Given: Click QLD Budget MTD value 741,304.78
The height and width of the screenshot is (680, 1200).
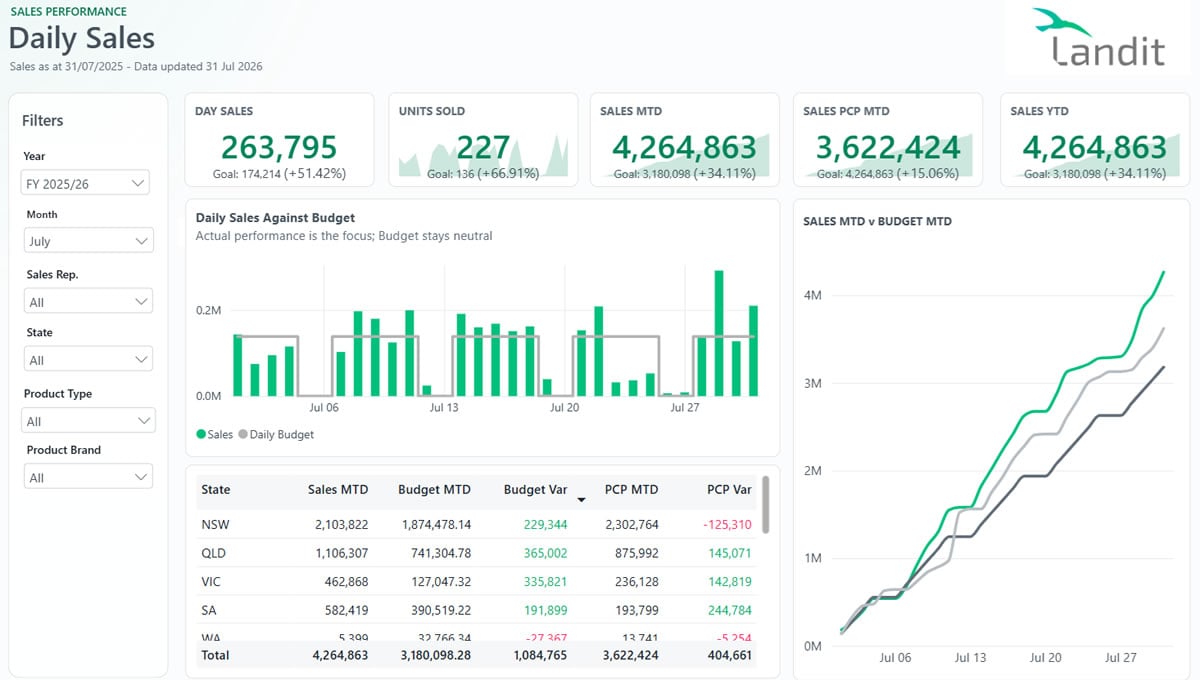Looking at the screenshot, I should [x=440, y=553].
